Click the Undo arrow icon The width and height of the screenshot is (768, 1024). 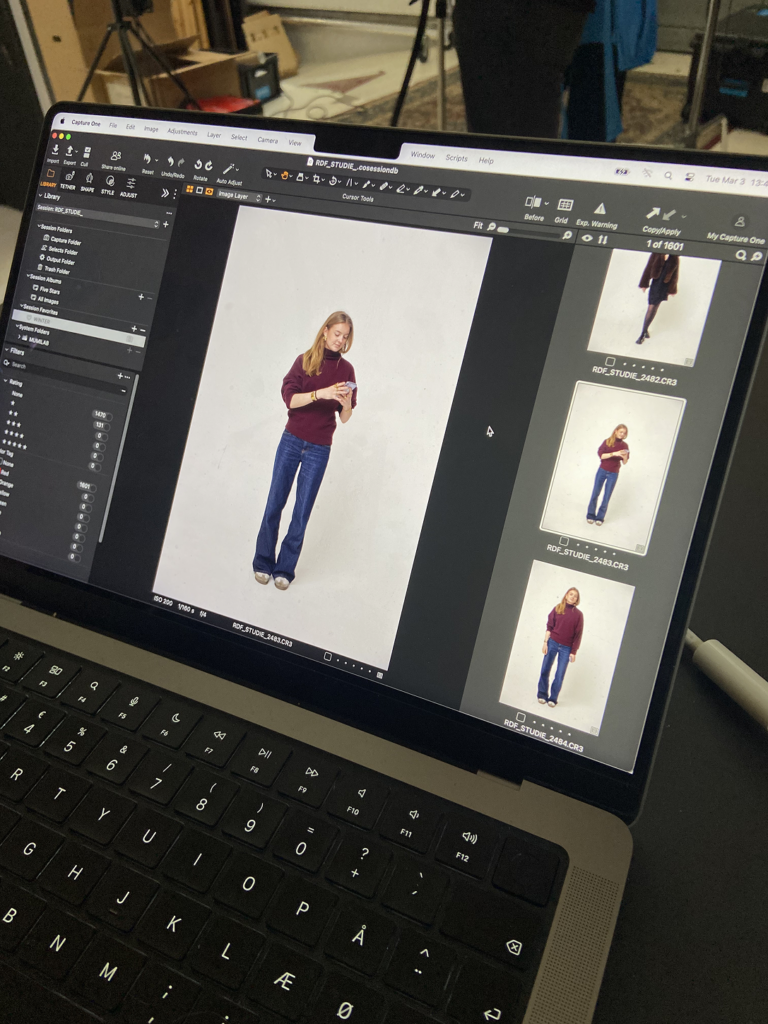(x=171, y=161)
